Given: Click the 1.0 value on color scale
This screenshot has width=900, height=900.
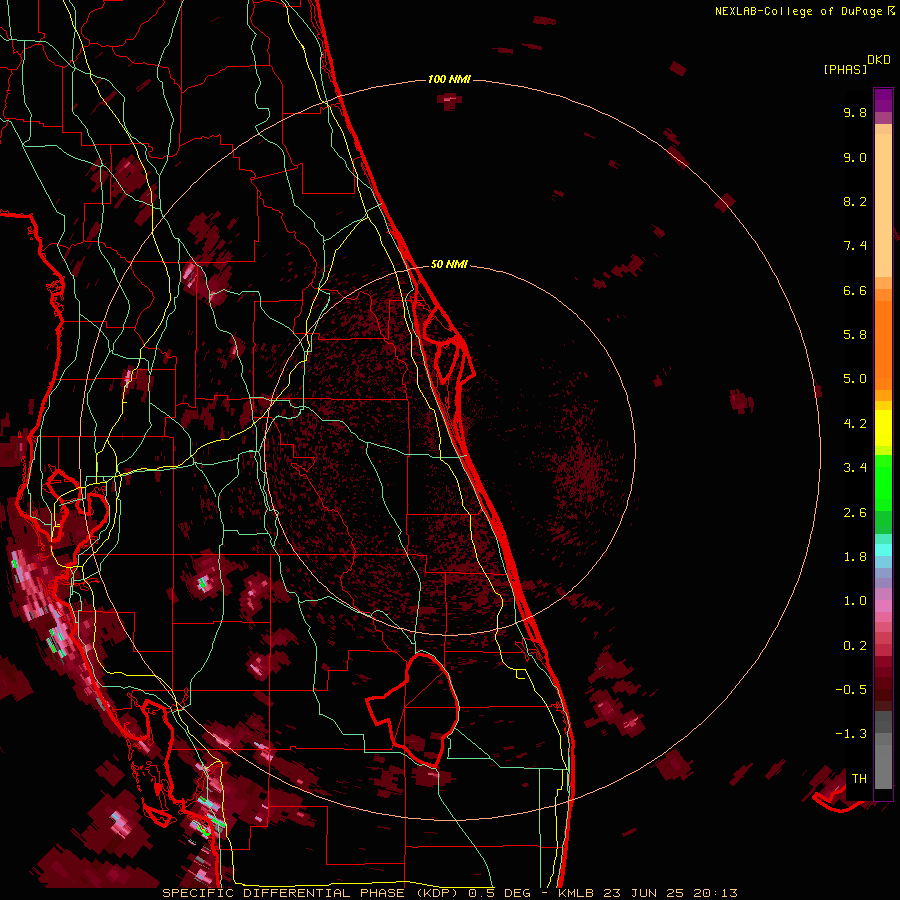Looking at the screenshot, I should [855, 601].
